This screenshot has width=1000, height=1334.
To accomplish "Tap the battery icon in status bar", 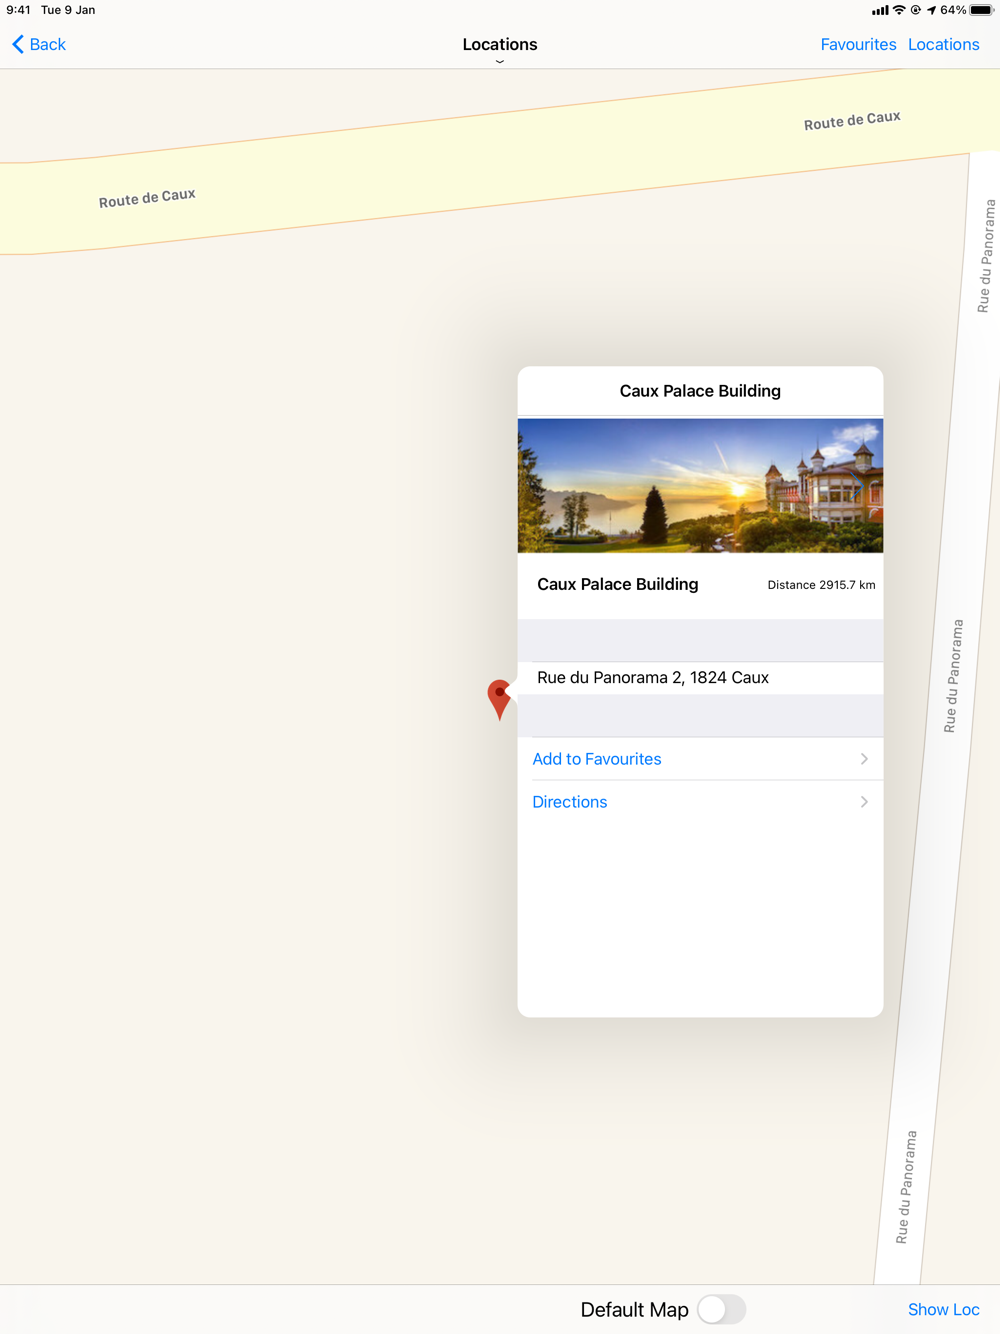I will tap(981, 10).
